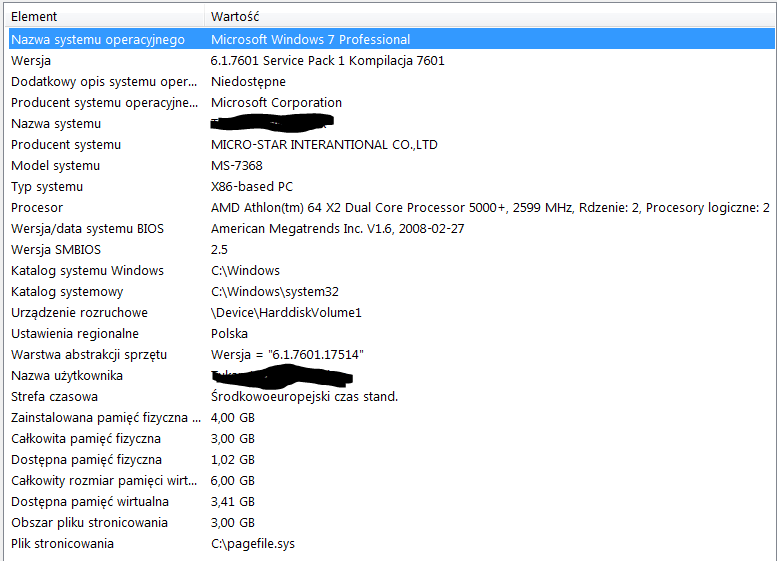777x561 pixels.
Task: Select the Plik stronicowania row
Action: [x=62, y=543]
